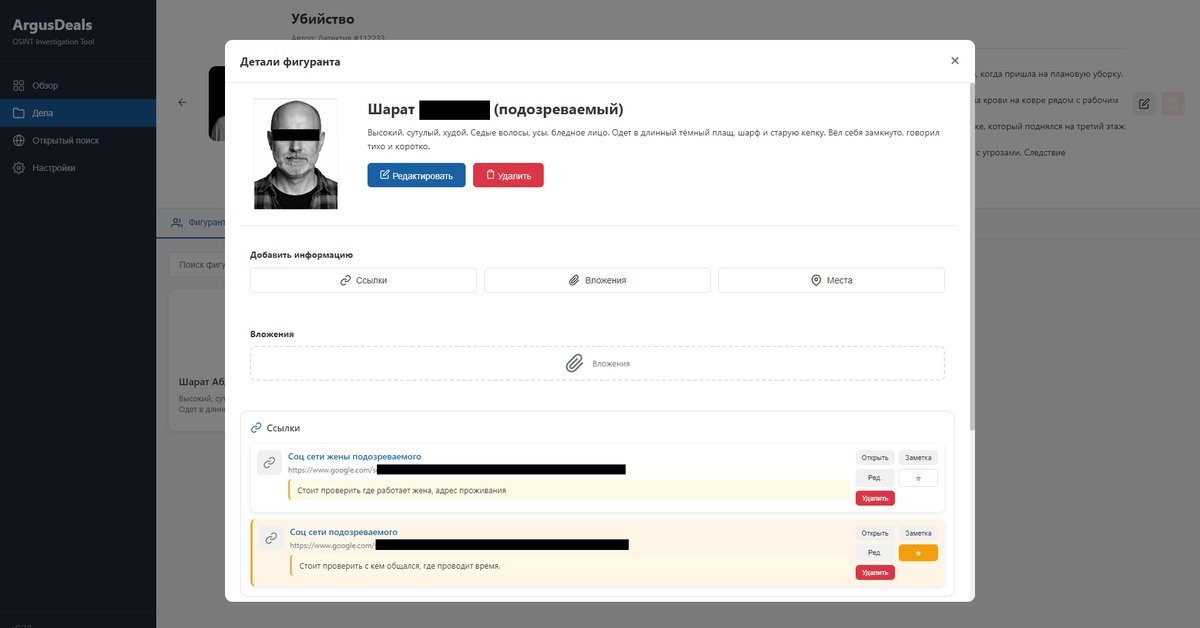The height and width of the screenshot is (628, 1200).
Task: Click the Вложения paperclip add button
Action: 597,280
